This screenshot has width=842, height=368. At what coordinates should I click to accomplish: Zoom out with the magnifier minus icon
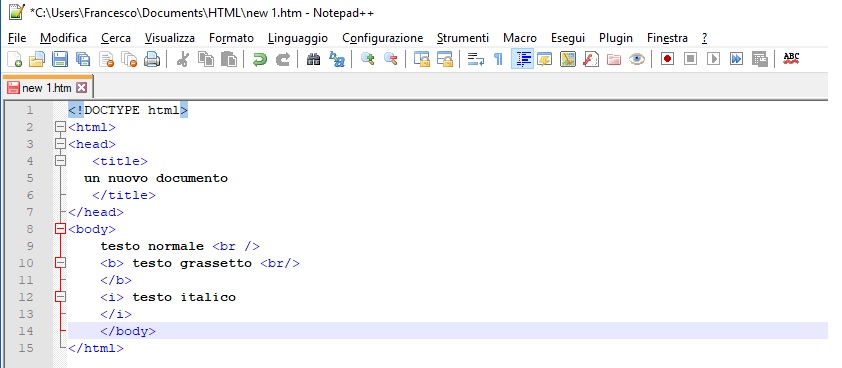[x=390, y=59]
